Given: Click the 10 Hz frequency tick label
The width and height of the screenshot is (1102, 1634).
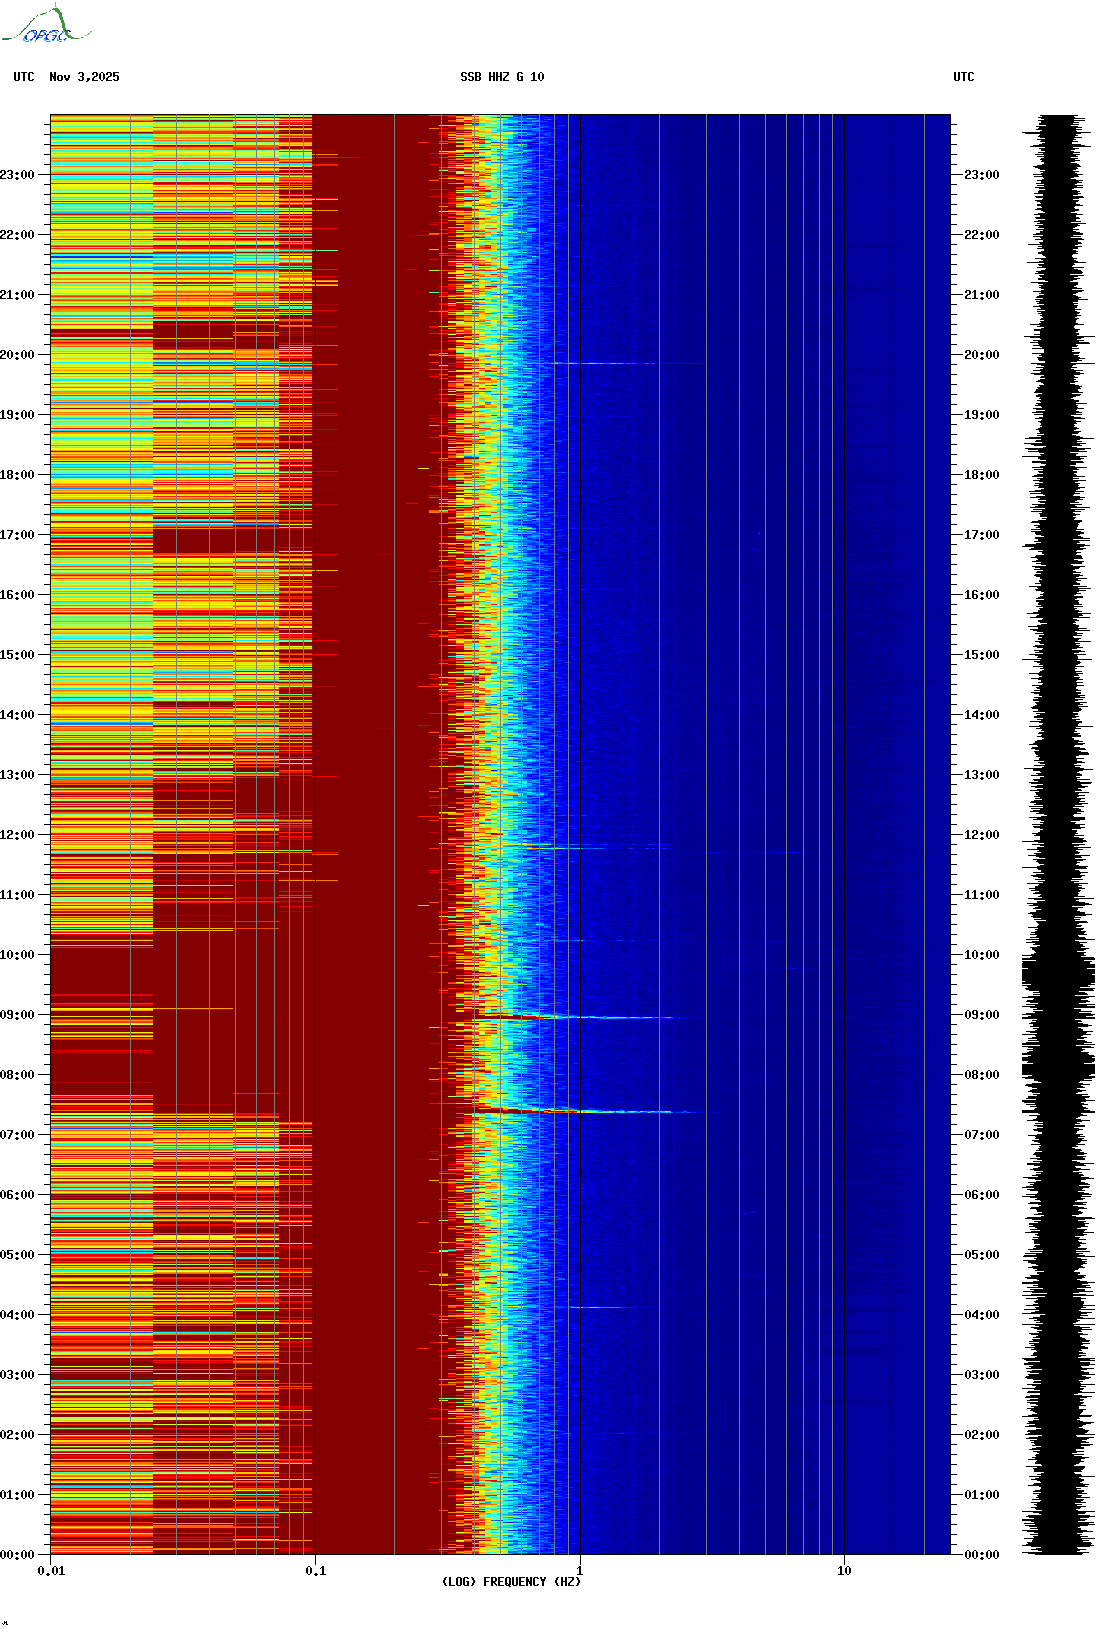Looking at the screenshot, I should [844, 1570].
